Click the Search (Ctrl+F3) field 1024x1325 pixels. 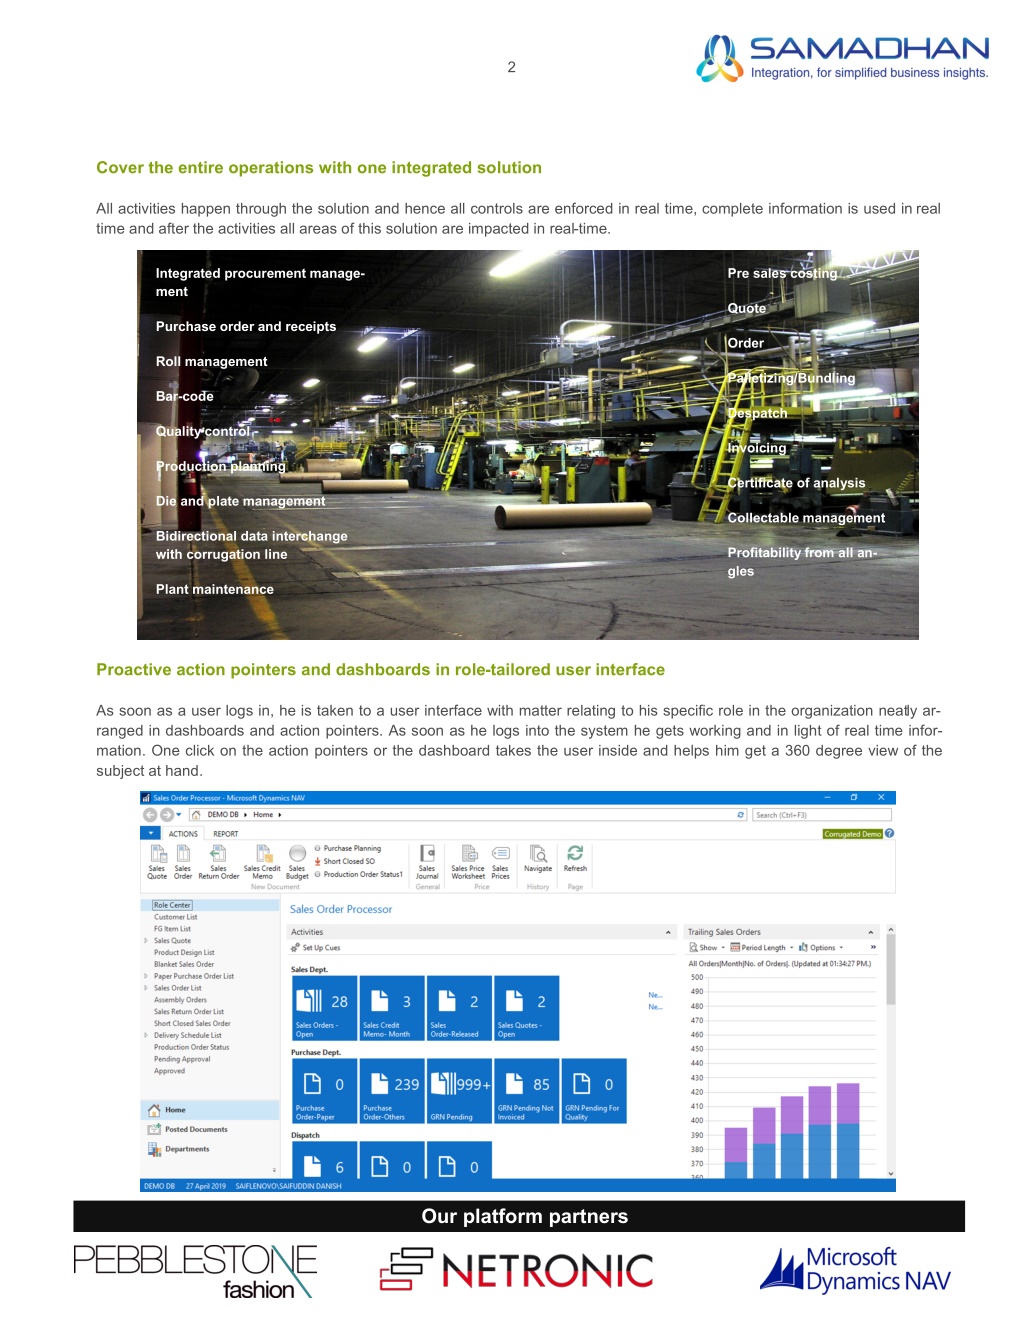[822, 815]
